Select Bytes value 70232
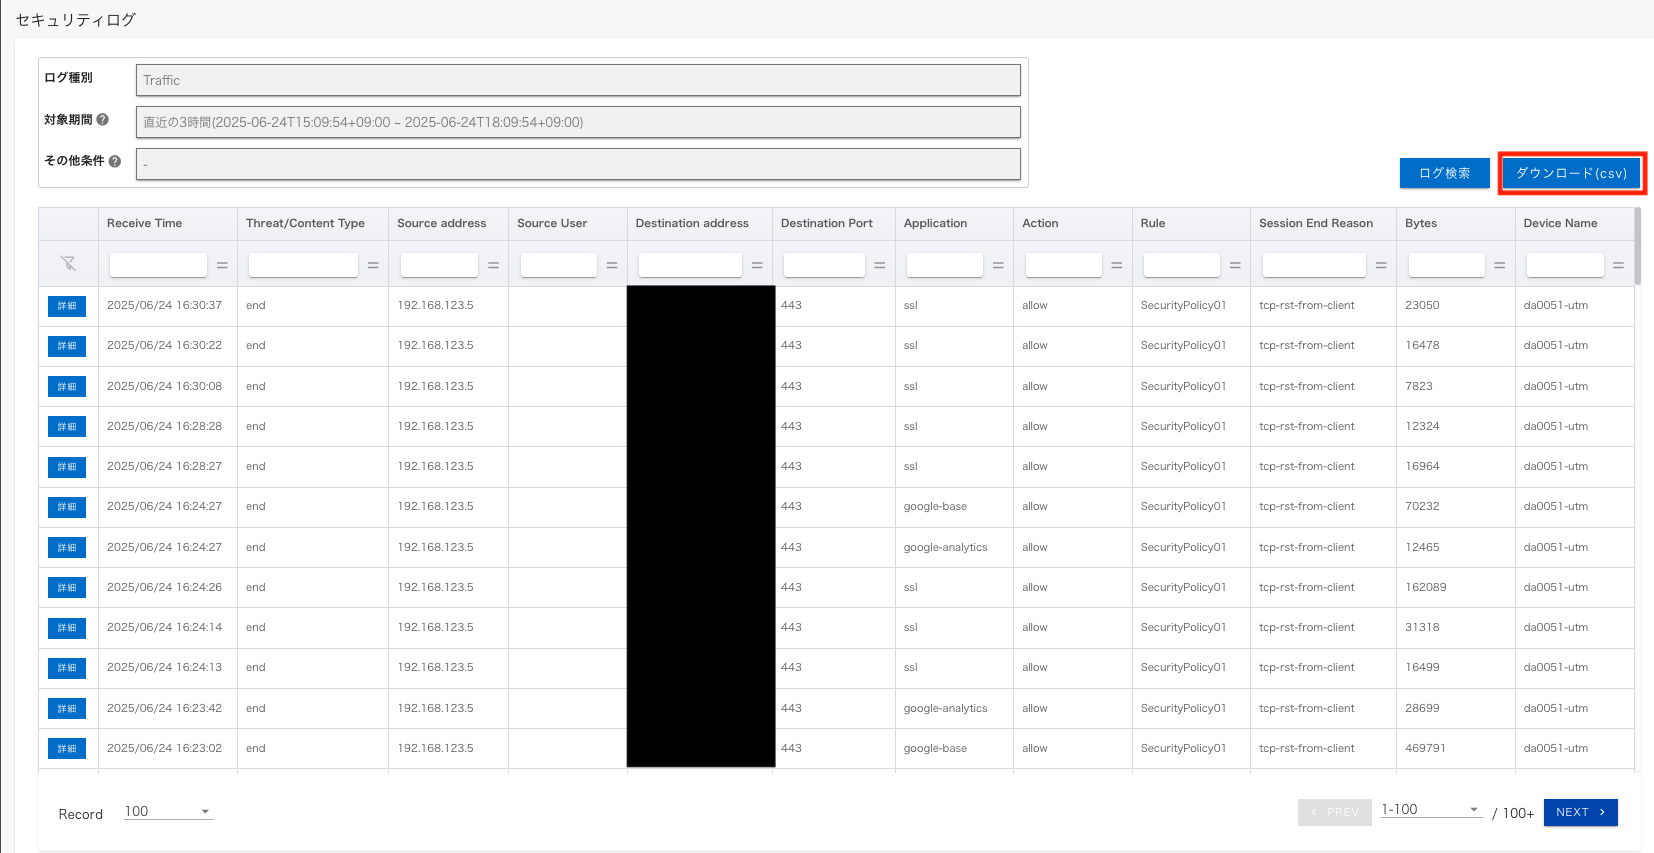 (1422, 506)
